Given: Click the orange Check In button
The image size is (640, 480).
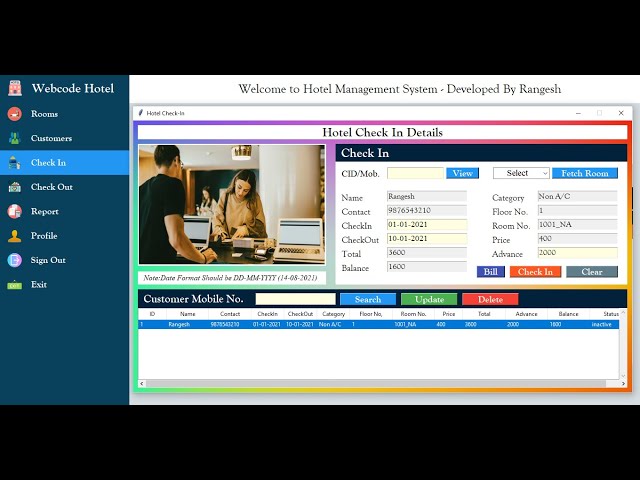Looking at the screenshot, I should [x=535, y=272].
